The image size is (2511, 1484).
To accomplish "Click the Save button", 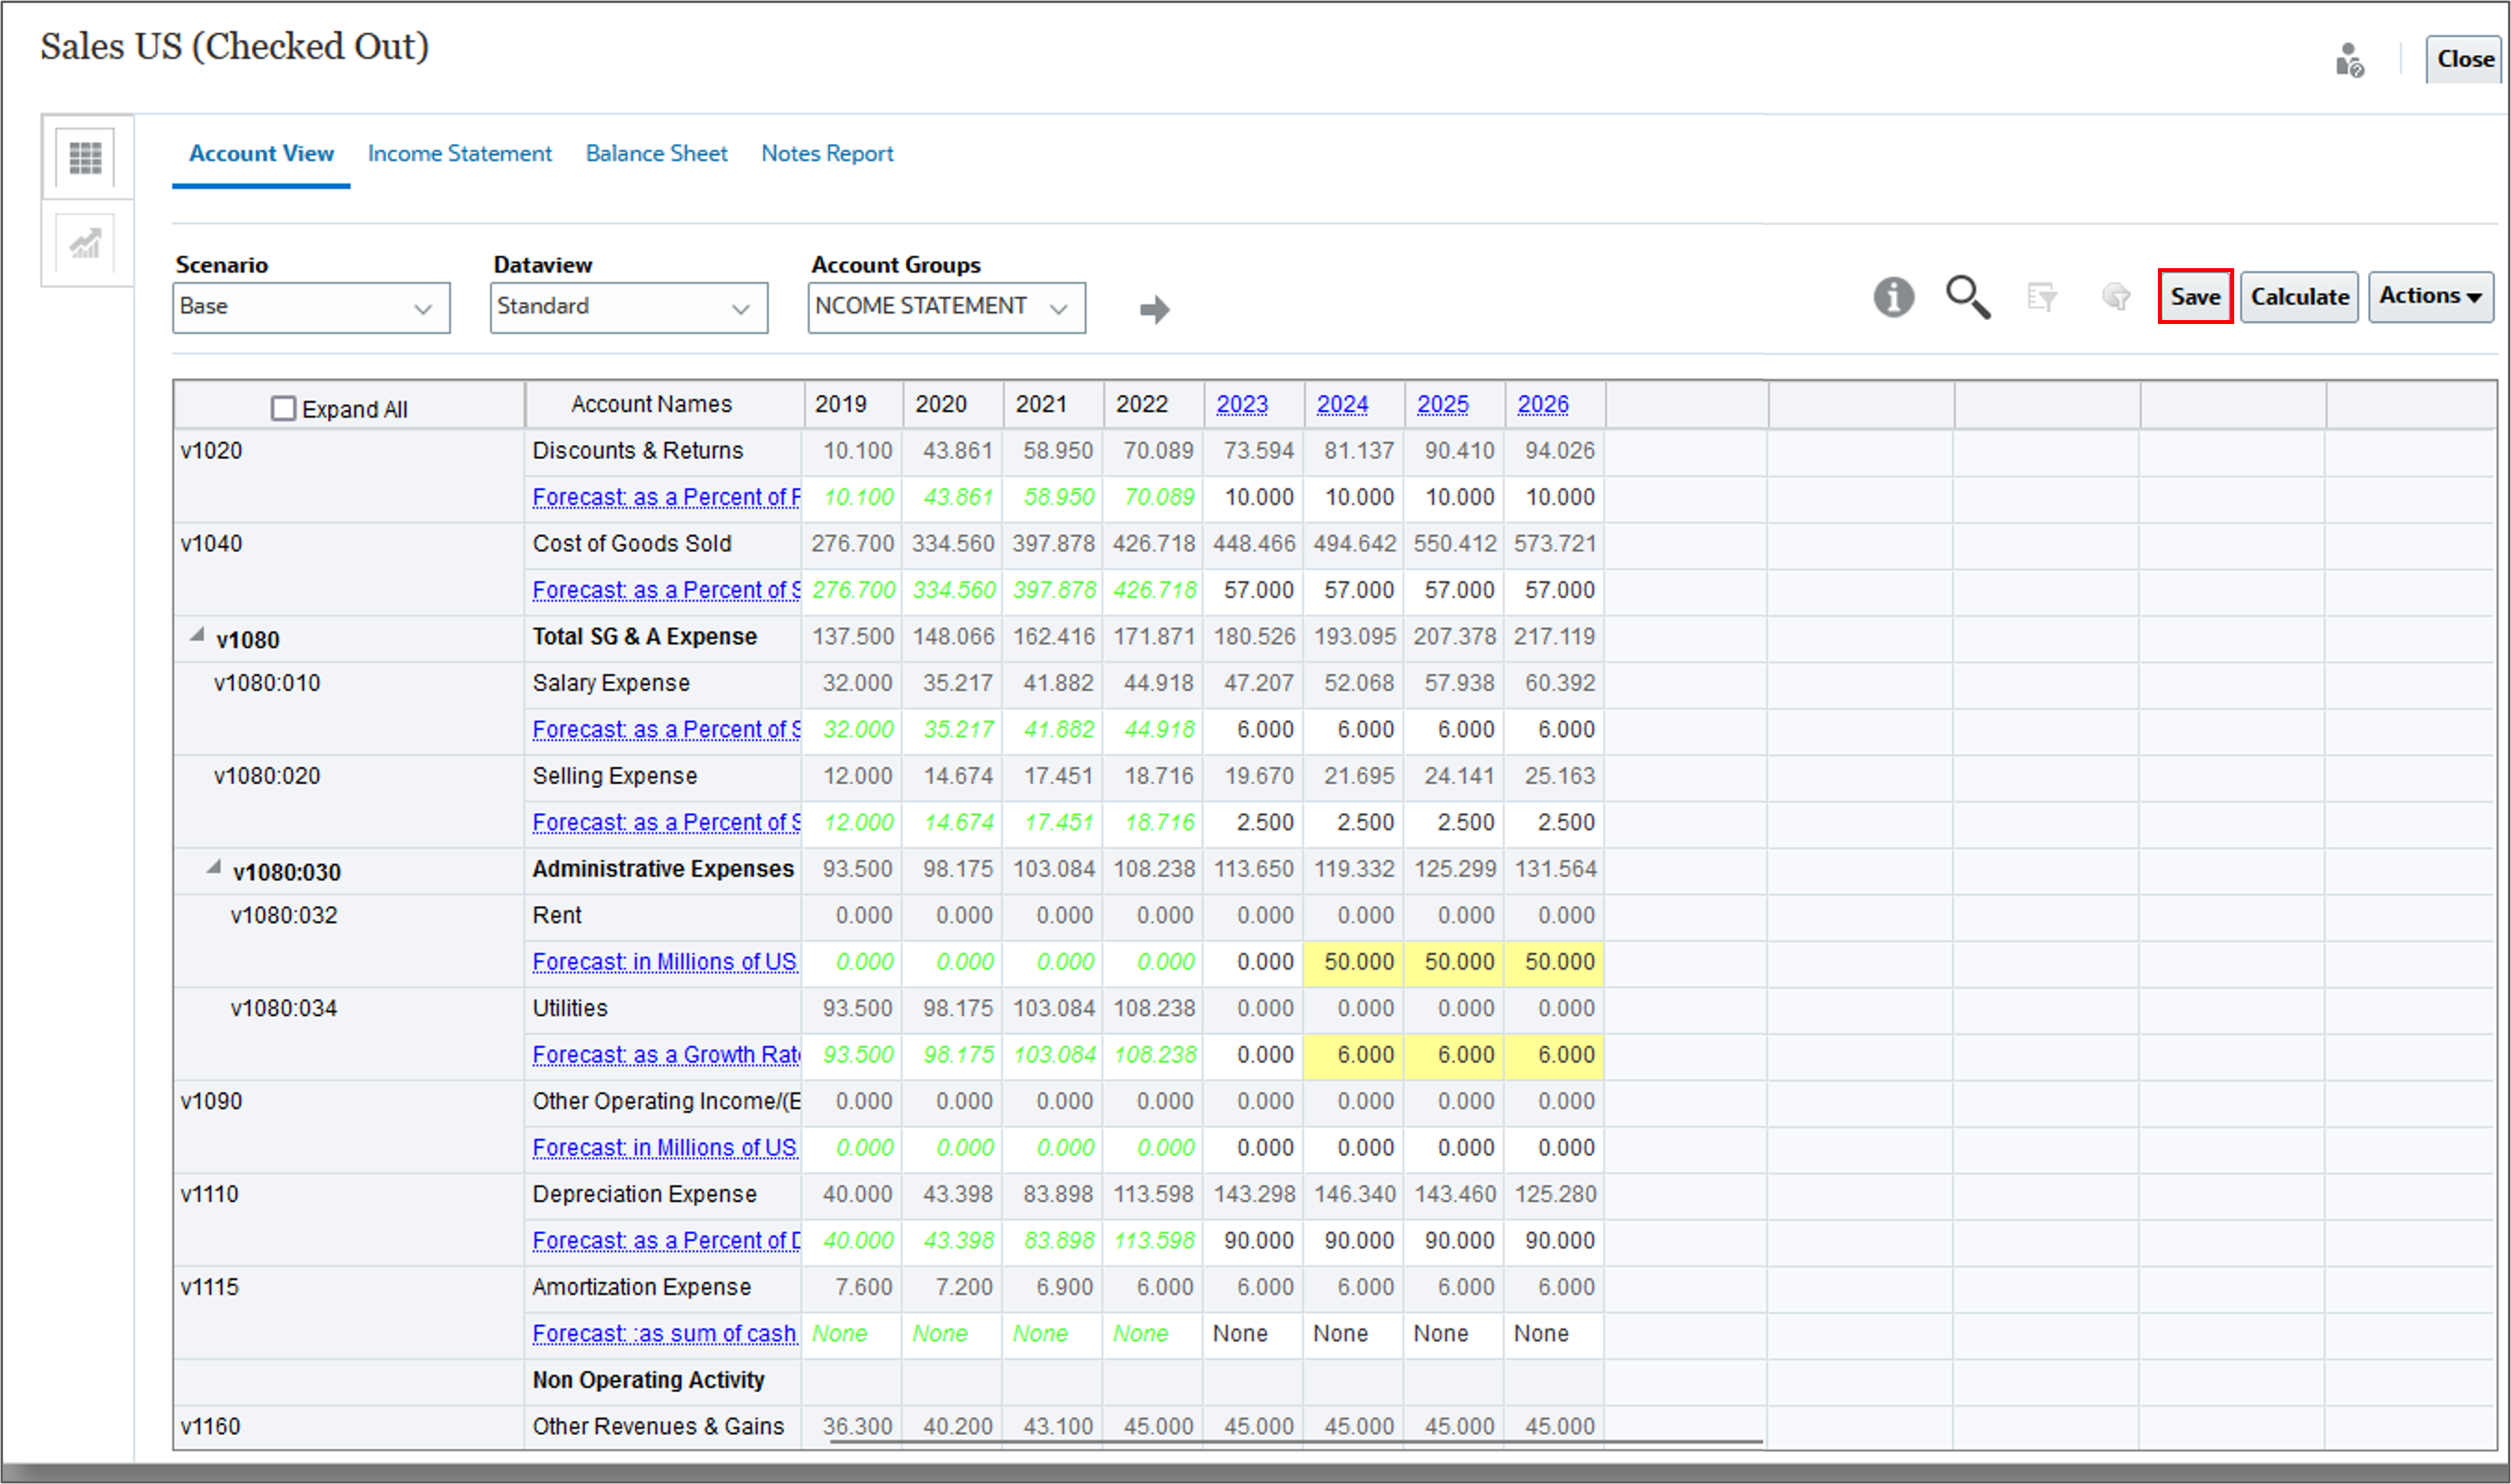I will click(2195, 296).
